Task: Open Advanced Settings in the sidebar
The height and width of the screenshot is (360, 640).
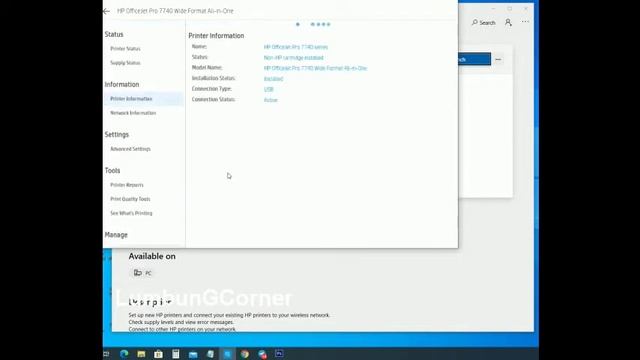Action: point(130,149)
